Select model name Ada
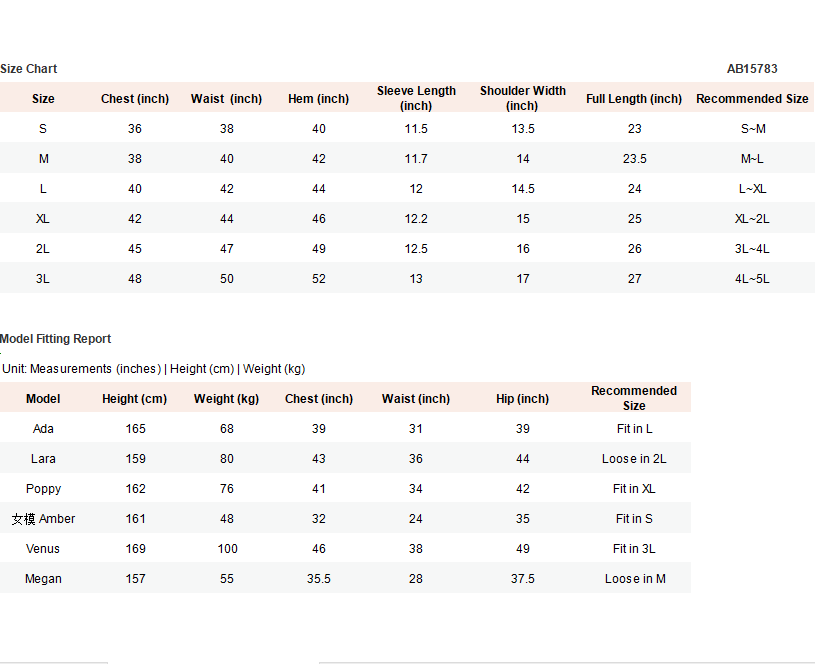This screenshot has width=815, height=664. pyautogui.click(x=43, y=429)
